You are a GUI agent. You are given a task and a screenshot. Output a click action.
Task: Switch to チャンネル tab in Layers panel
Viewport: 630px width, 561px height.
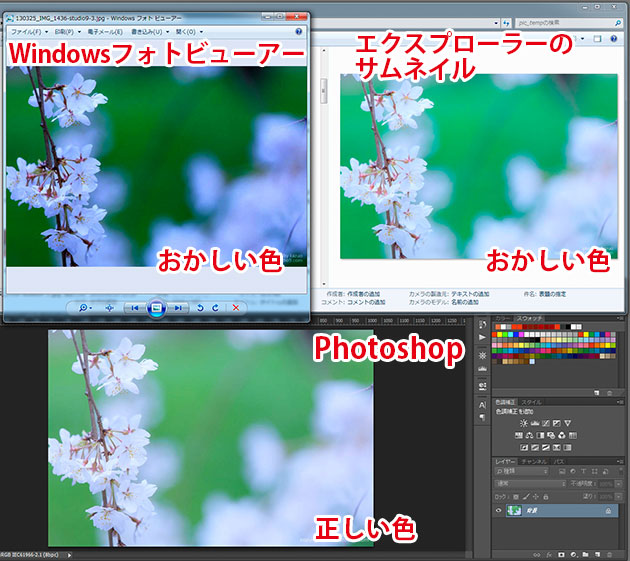tap(534, 461)
